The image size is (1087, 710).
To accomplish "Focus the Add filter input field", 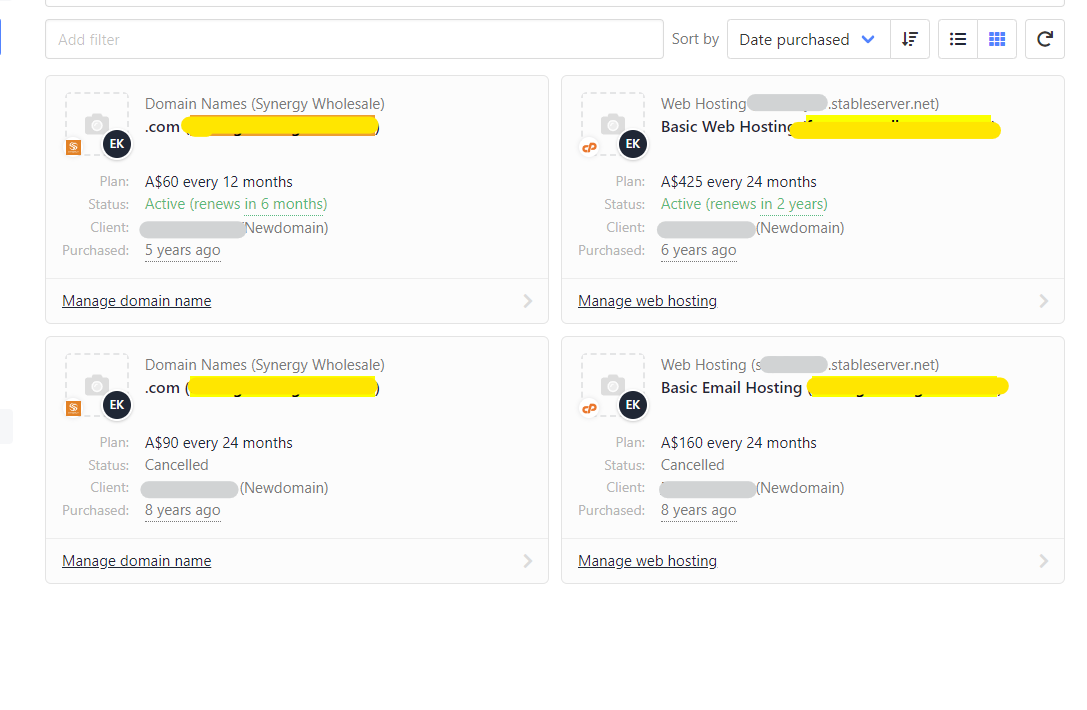I will 354,39.
